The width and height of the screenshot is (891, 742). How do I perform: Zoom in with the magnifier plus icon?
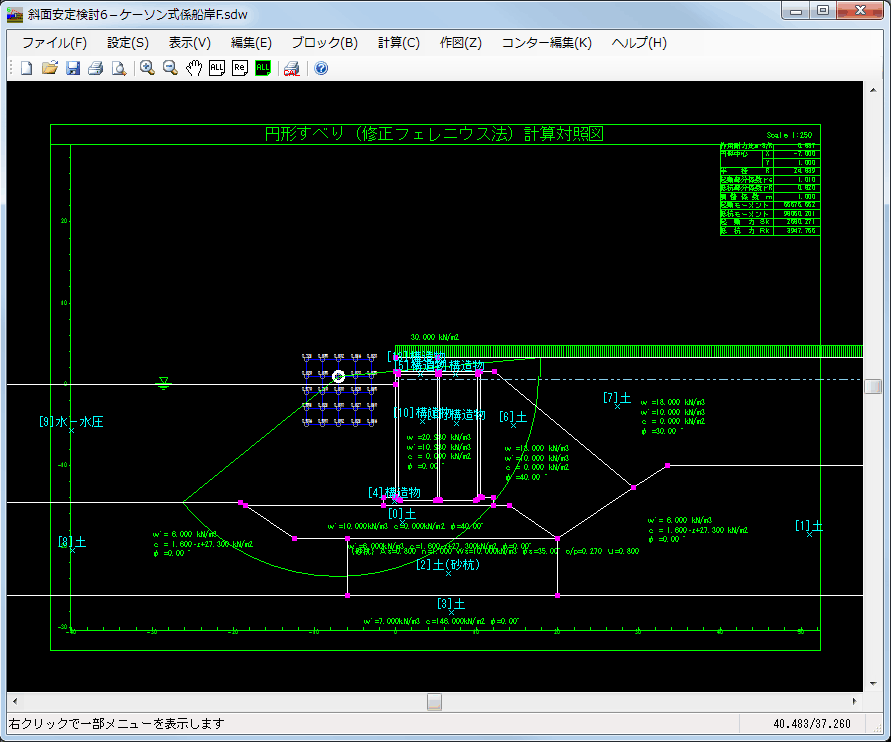click(147, 68)
